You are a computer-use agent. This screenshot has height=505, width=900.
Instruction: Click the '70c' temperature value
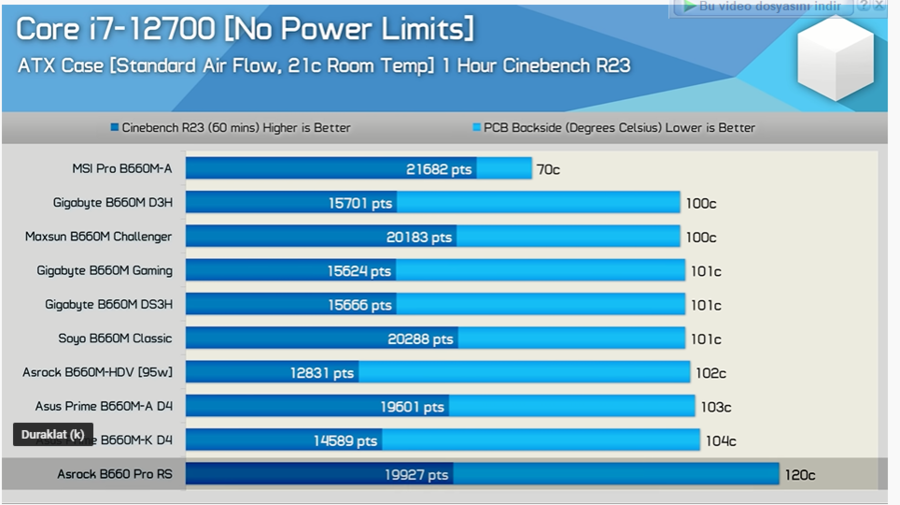[x=548, y=169]
